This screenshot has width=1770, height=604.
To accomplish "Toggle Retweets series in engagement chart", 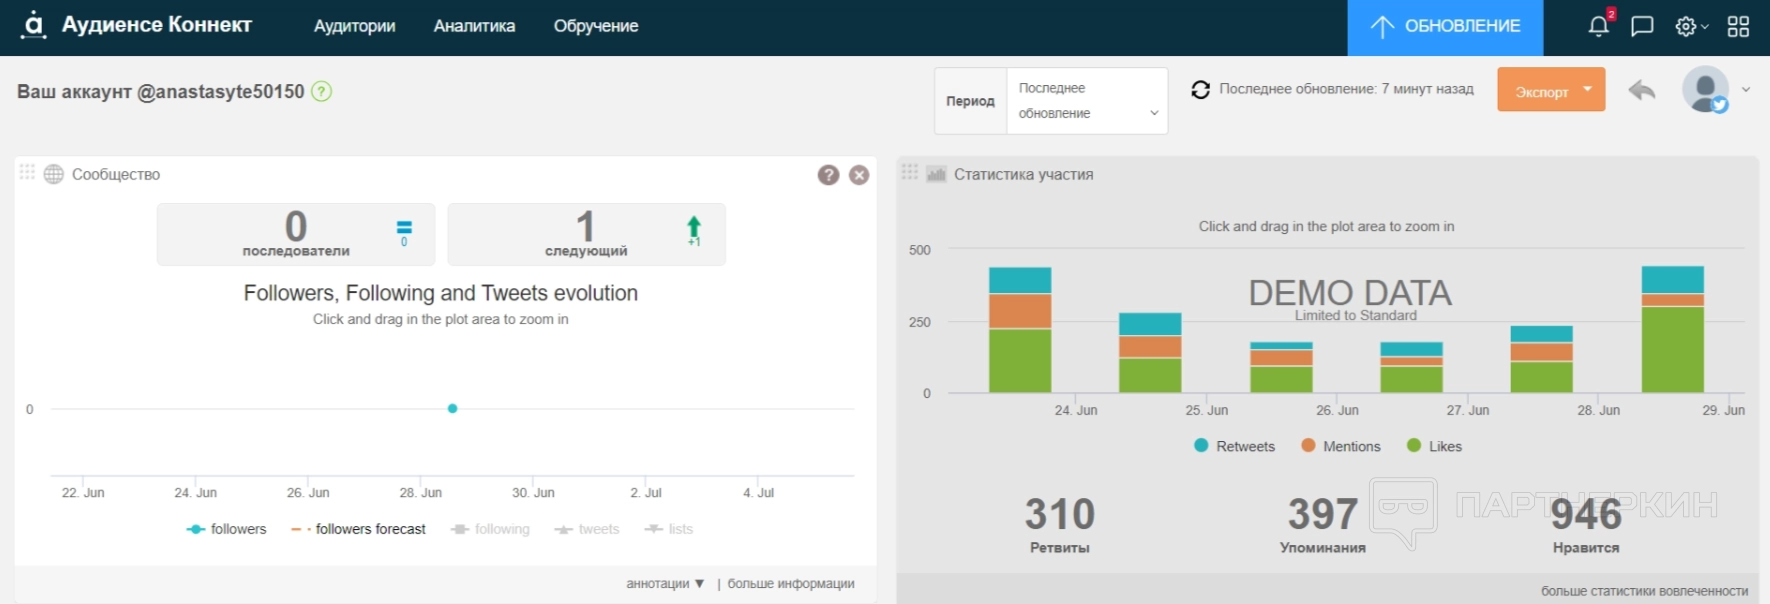I will [x=1235, y=446].
